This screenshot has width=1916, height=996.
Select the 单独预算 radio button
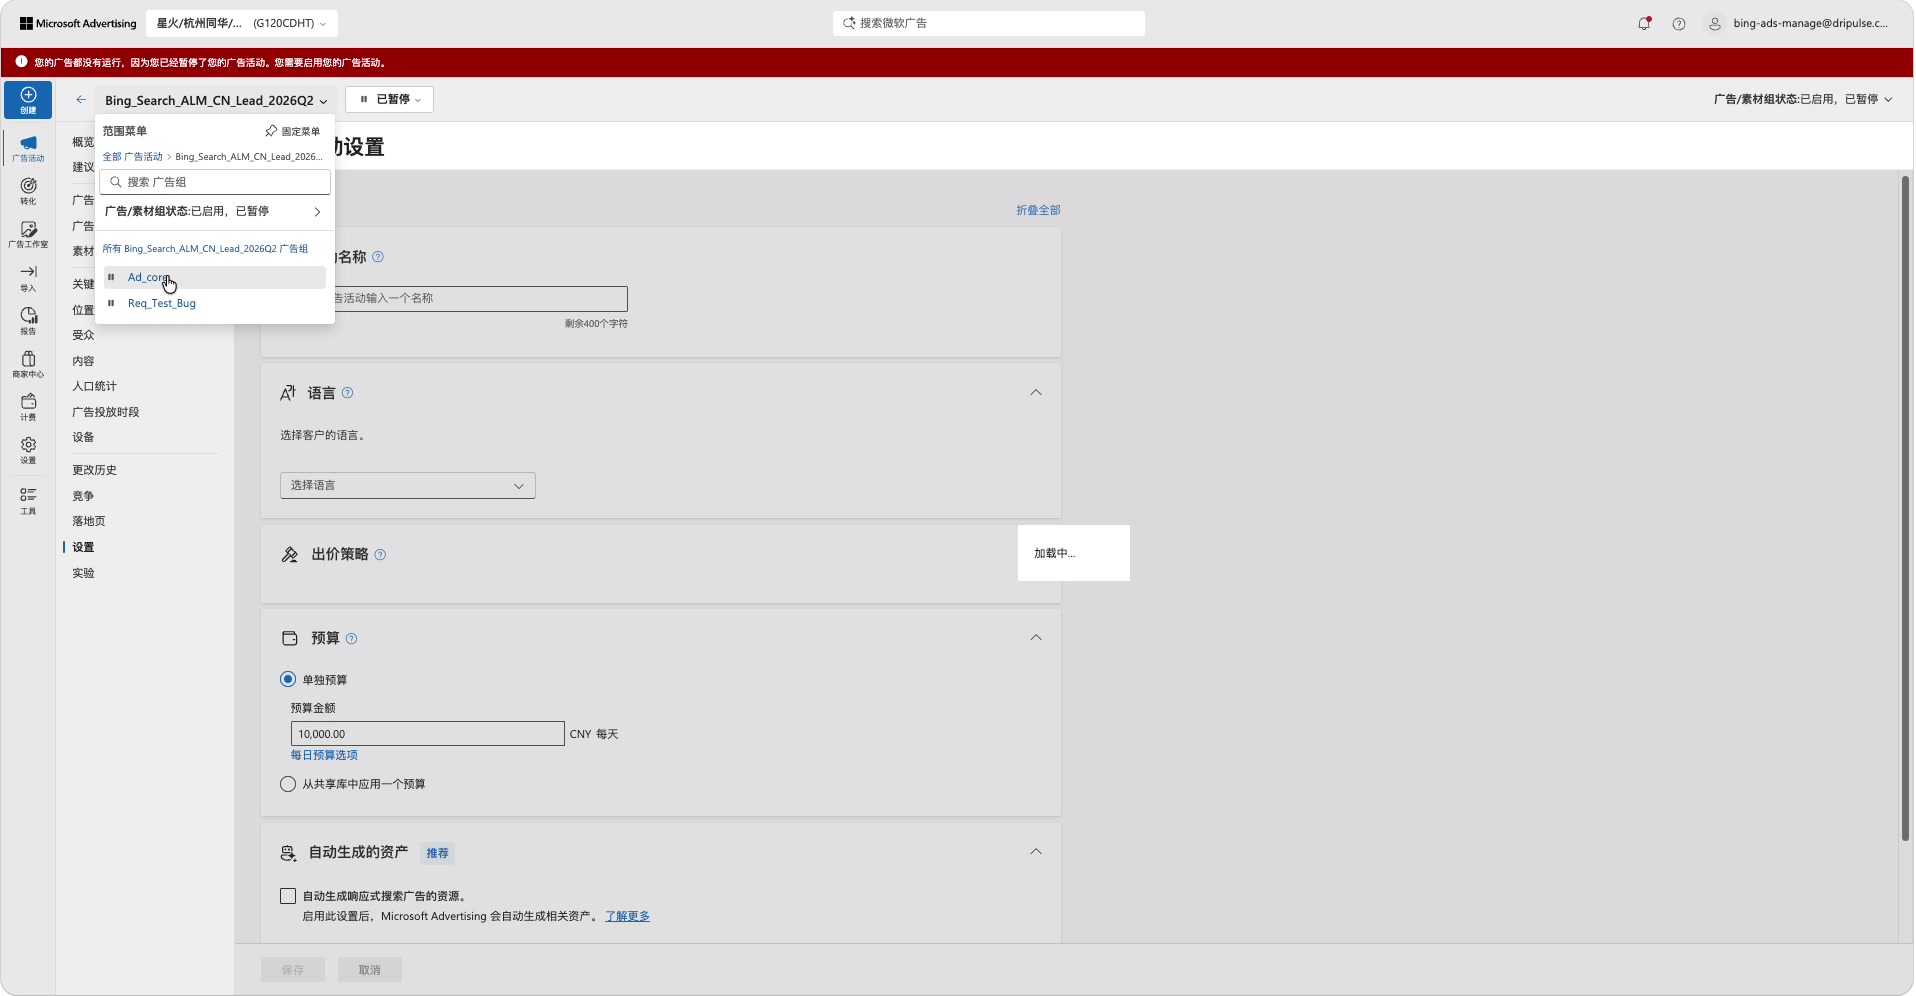[x=288, y=679]
